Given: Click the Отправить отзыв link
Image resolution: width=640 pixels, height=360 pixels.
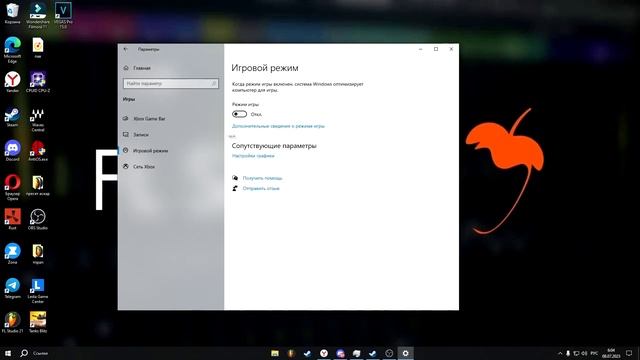Looking at the screenshot, I should (261, 189).
